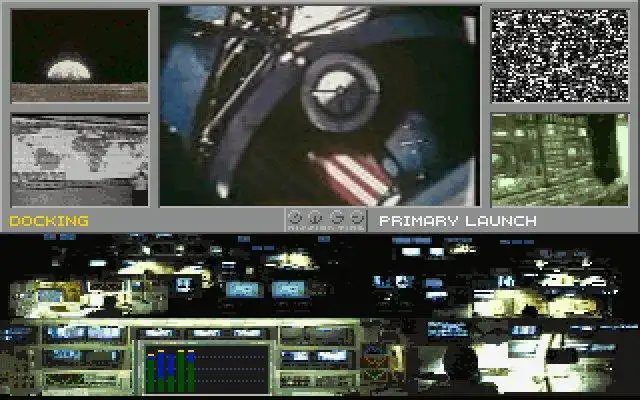This screenshot has height=400, width=640.
Task: Click the main docking video display
Action: pyautogui.click(x=320, y=105)
